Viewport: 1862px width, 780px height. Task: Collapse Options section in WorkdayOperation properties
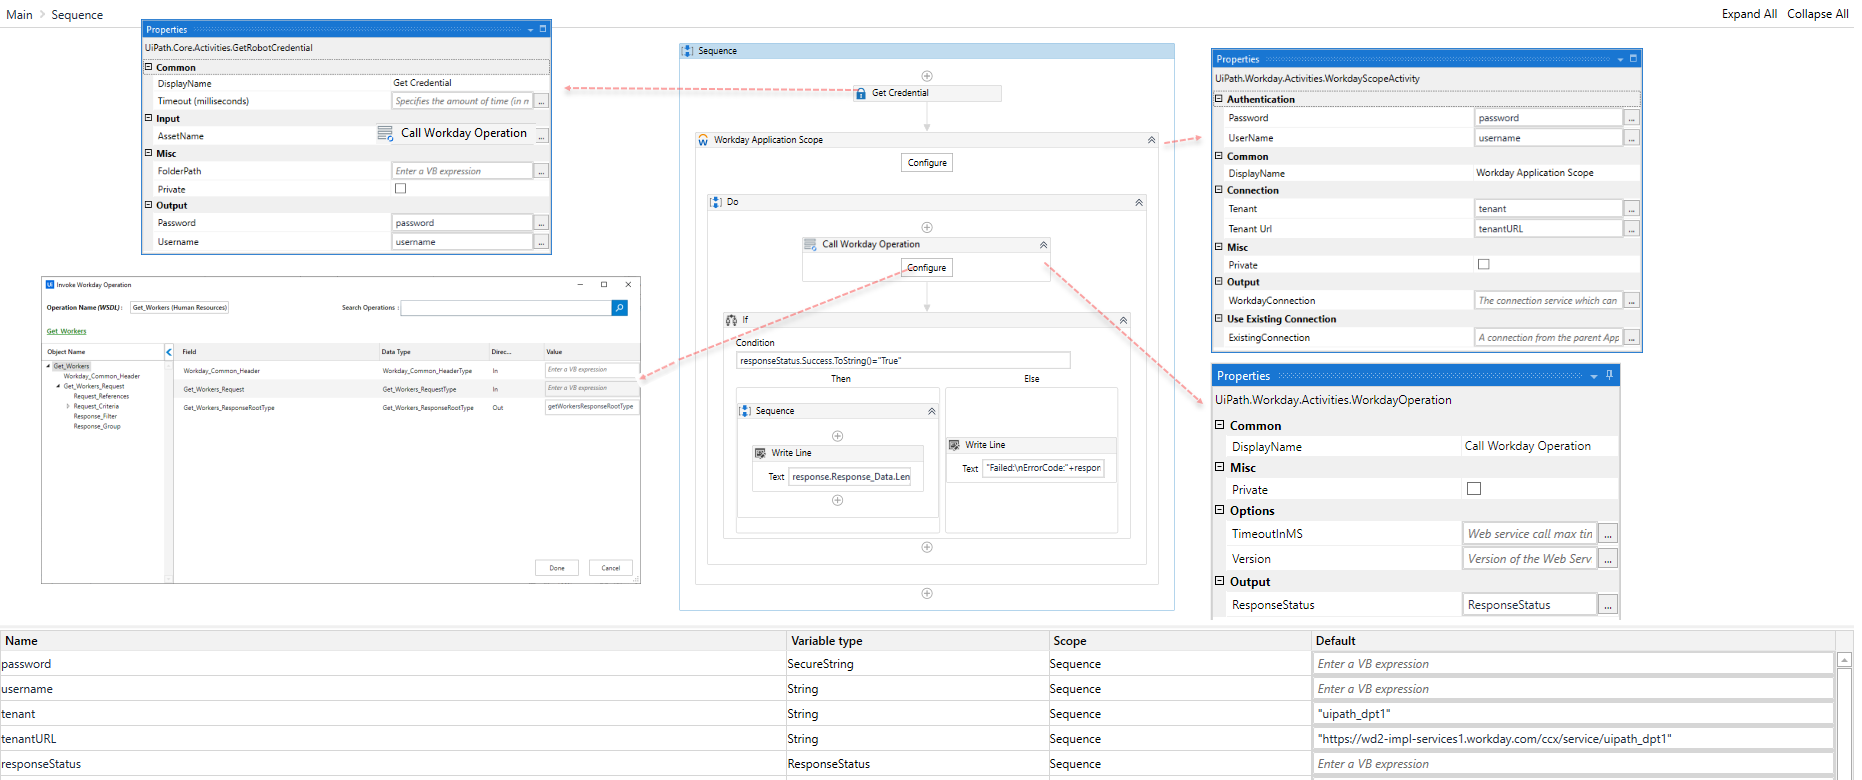(x=1220, y=510)
